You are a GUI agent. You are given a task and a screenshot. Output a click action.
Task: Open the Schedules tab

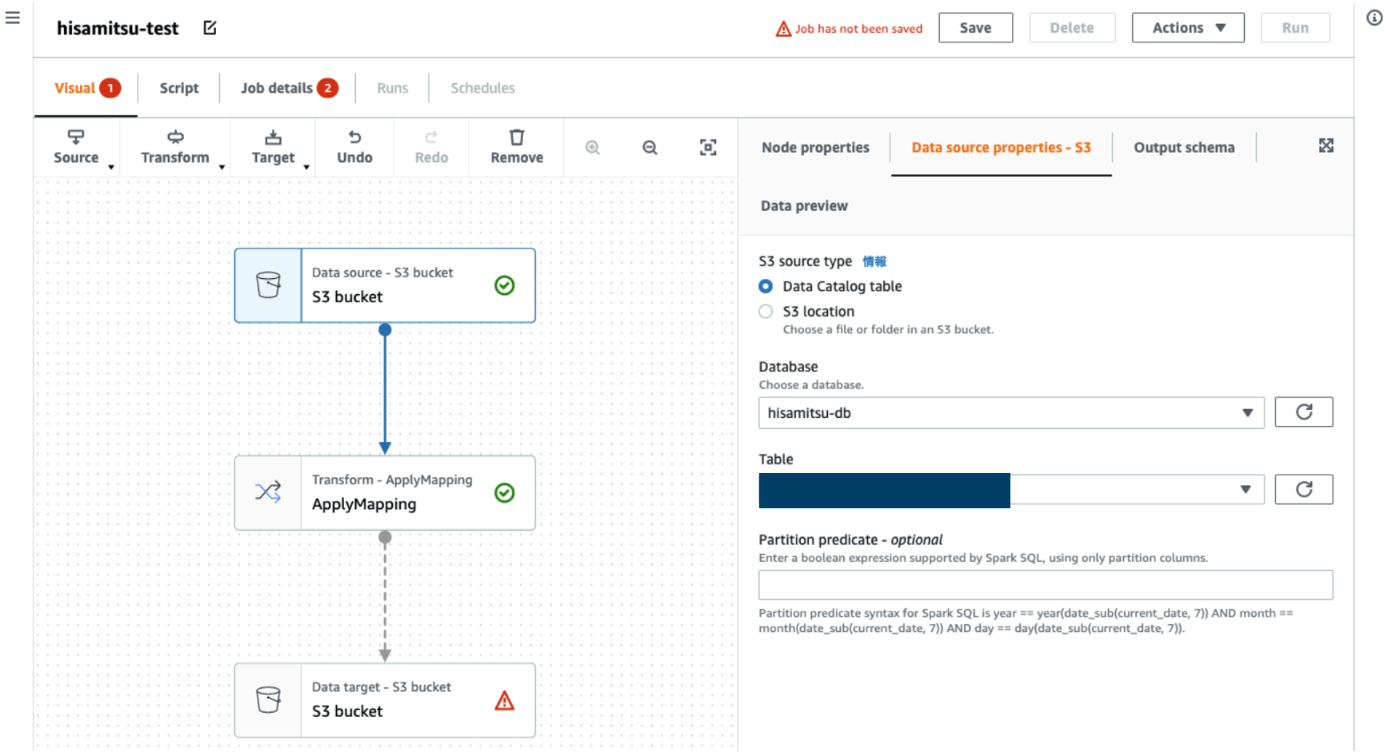click(482, 88)
